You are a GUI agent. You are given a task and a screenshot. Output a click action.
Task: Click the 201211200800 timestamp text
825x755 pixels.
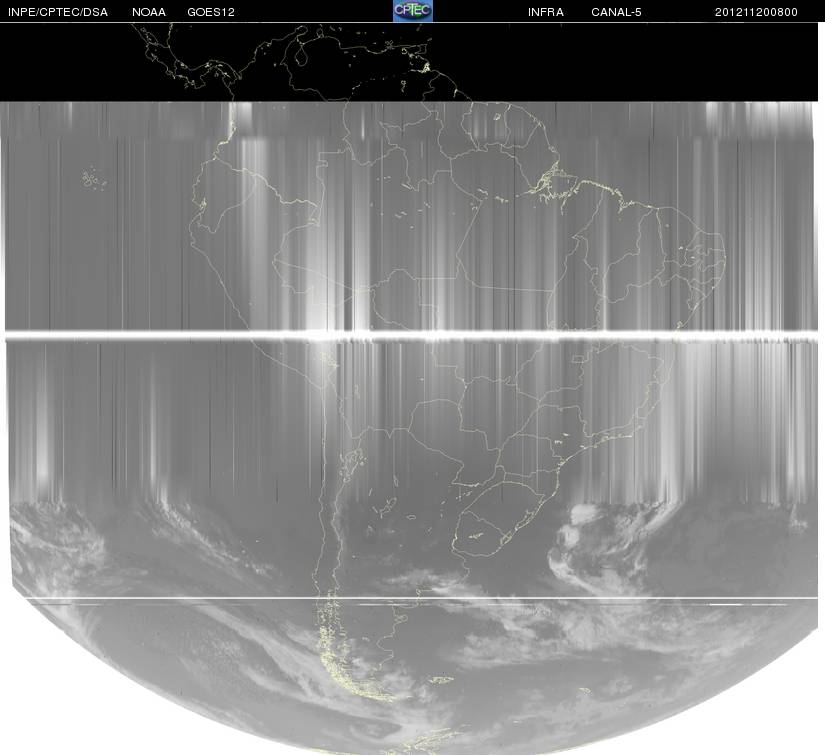(x=756, y=12)
